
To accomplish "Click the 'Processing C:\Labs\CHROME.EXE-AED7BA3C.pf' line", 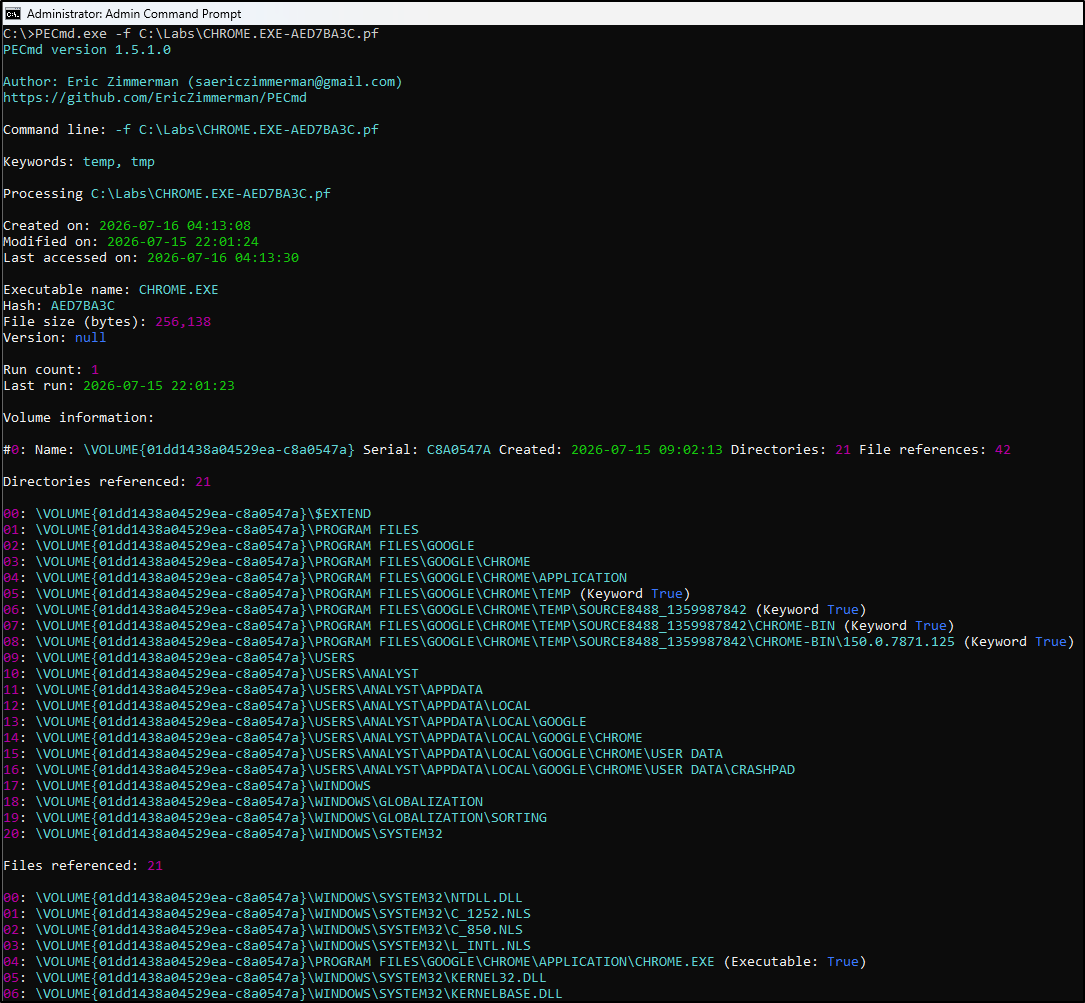I will coord(167,193).
